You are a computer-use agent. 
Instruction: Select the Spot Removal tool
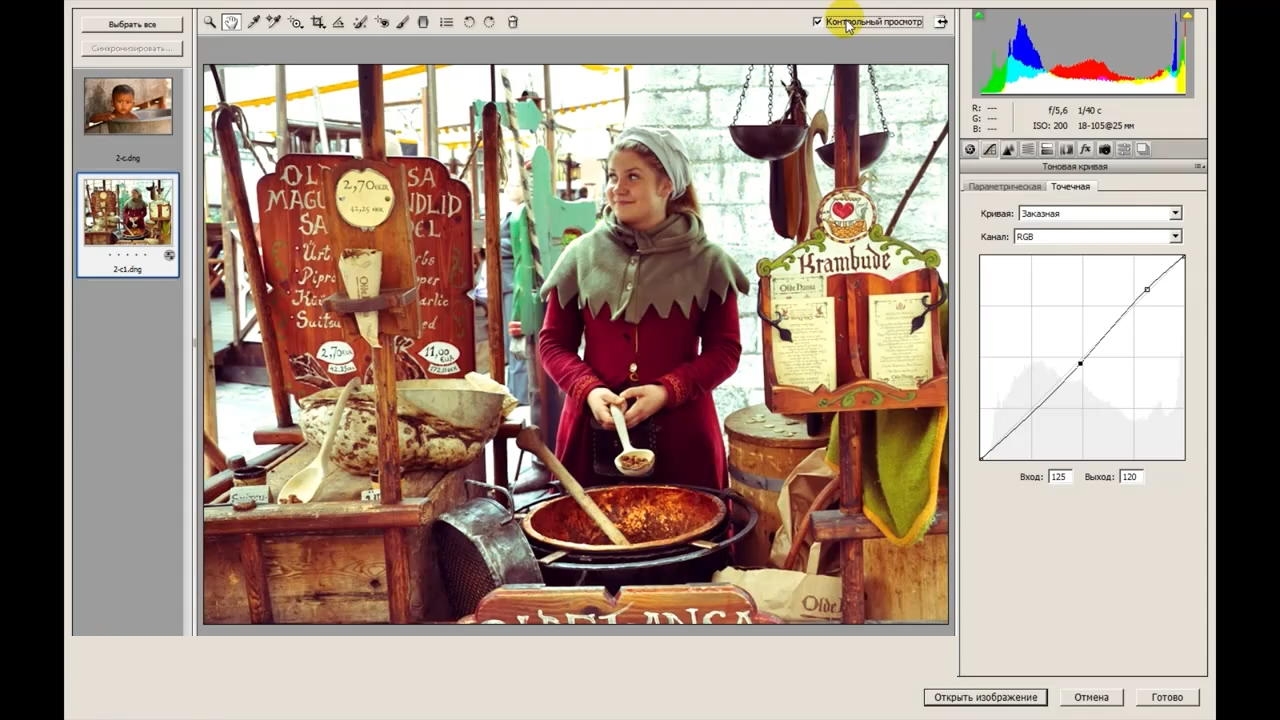click(360, 22)
